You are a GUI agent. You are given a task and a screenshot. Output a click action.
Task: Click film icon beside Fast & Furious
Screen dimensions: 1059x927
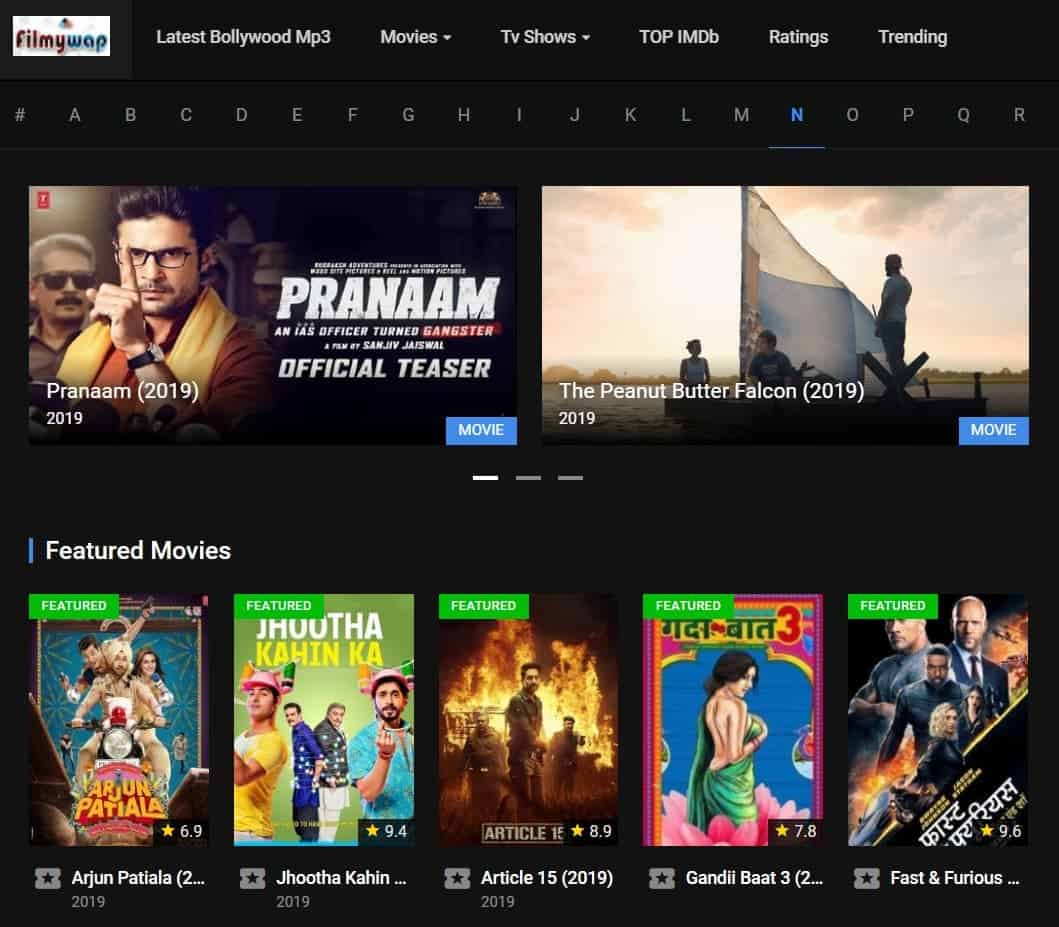coord(867,878)
